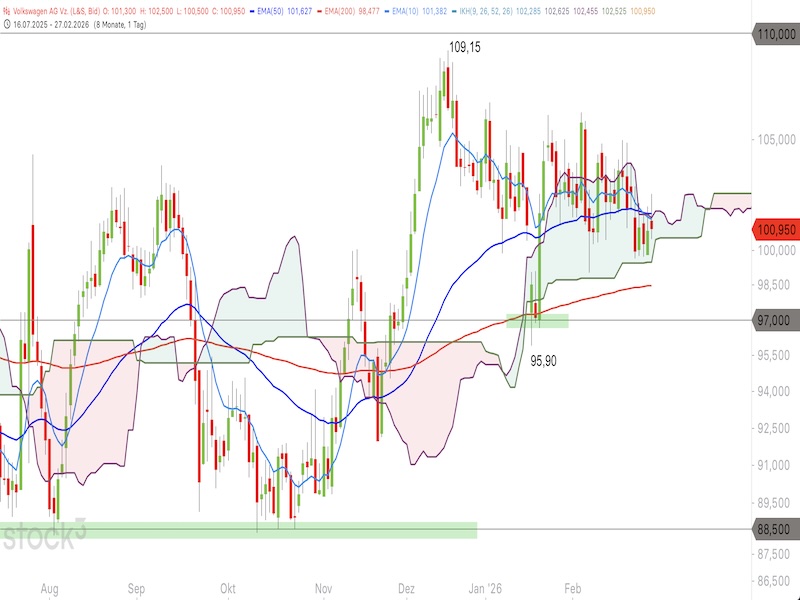
Task: Click the Jan '26 time axis label
Action: pyautogui.click(x=485, y=589)
